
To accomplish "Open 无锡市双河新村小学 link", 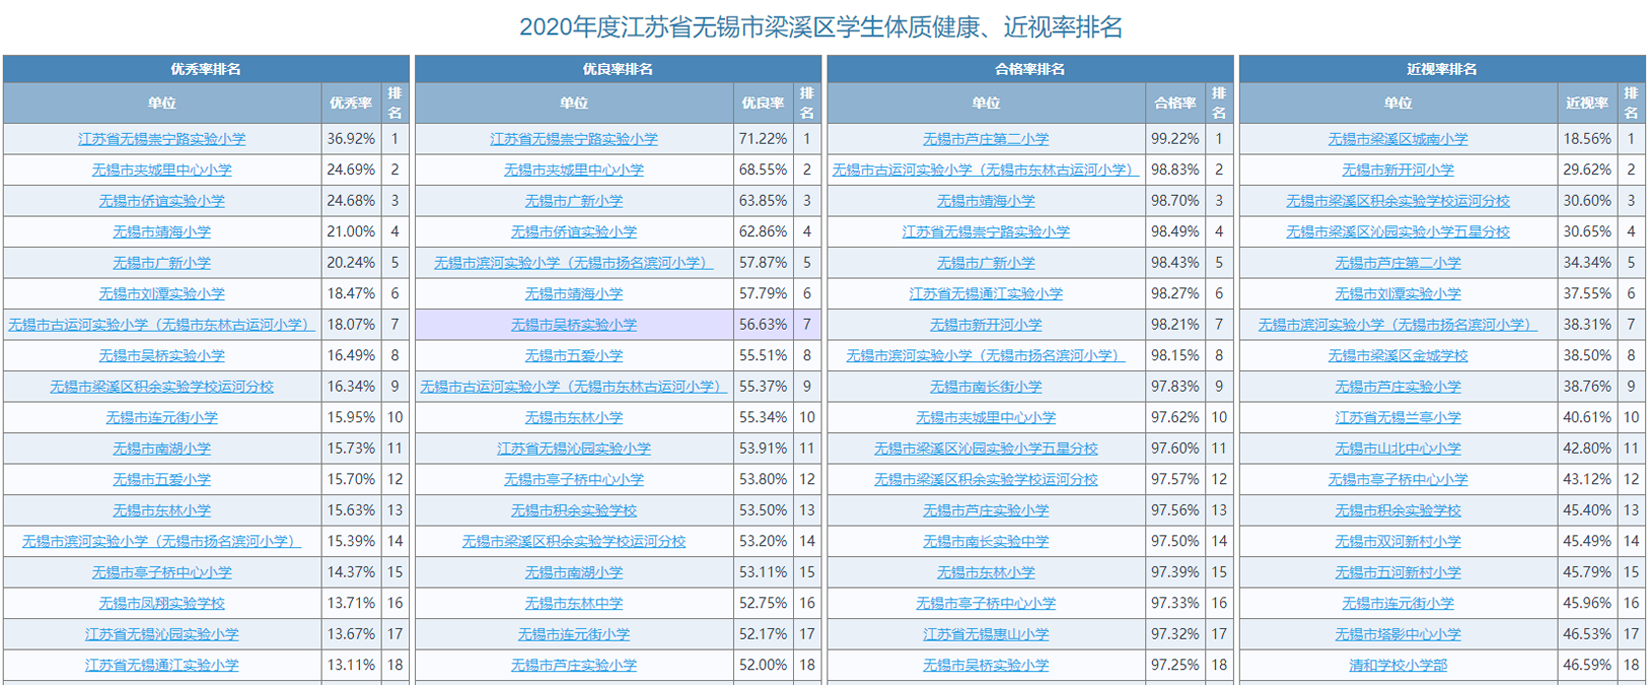I will (x=1398, y=542).
